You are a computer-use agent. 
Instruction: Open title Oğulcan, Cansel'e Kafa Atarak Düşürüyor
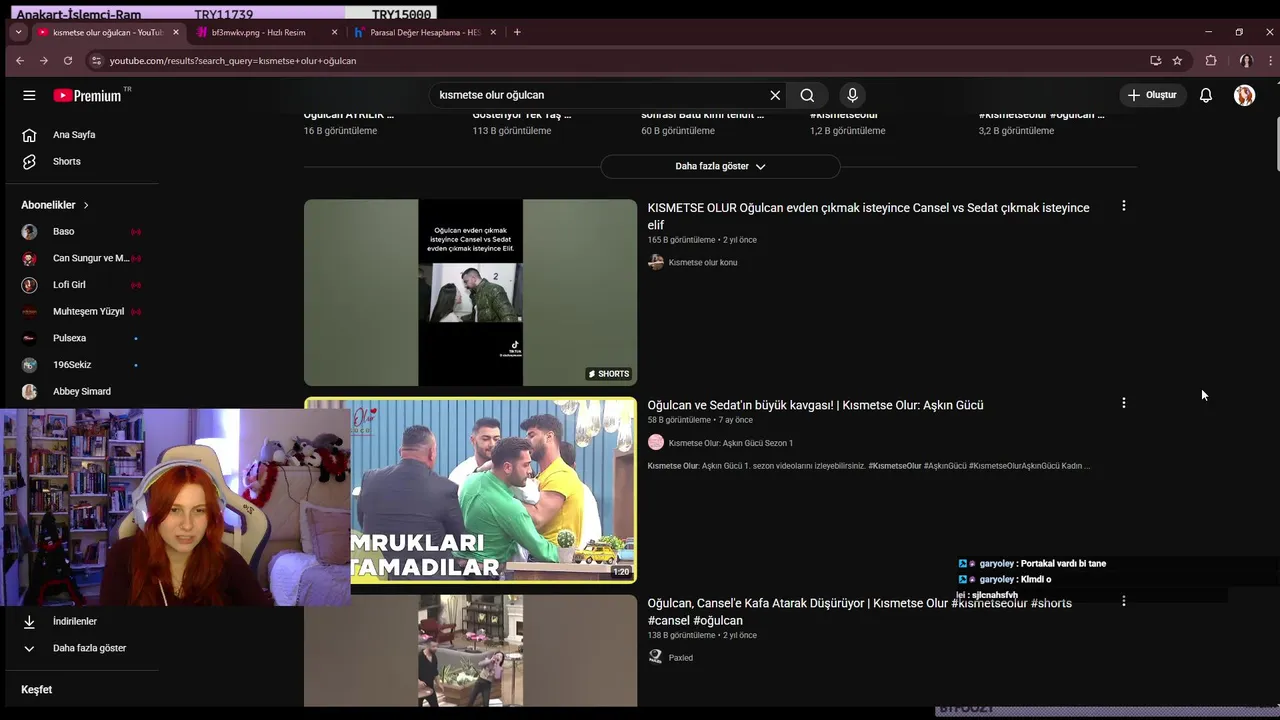click(x=859, y=612)
